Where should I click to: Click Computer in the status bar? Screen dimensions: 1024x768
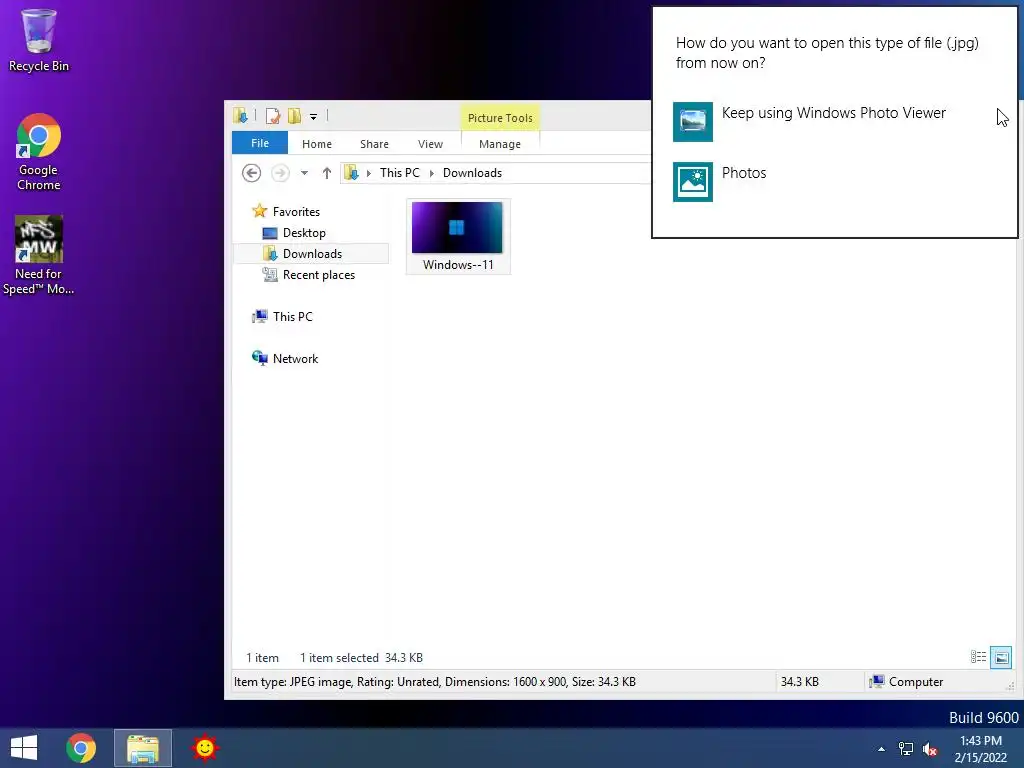(906, 682)
